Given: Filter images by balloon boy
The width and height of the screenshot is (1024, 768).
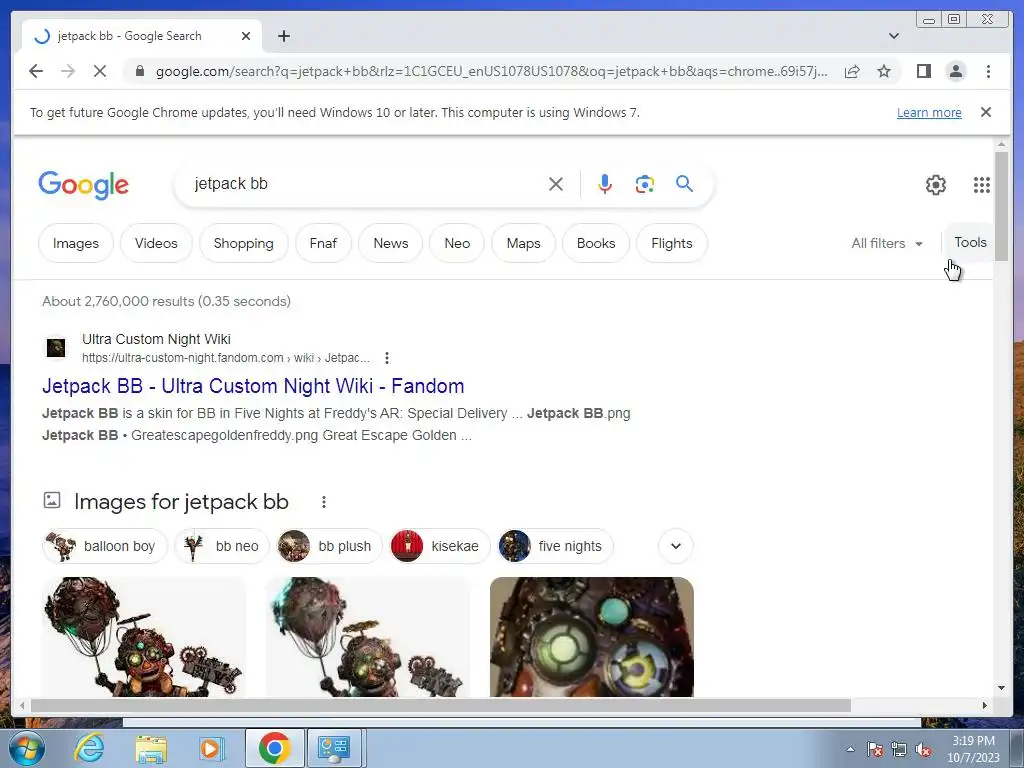Looking at the screenshot, I should [105, 546].
